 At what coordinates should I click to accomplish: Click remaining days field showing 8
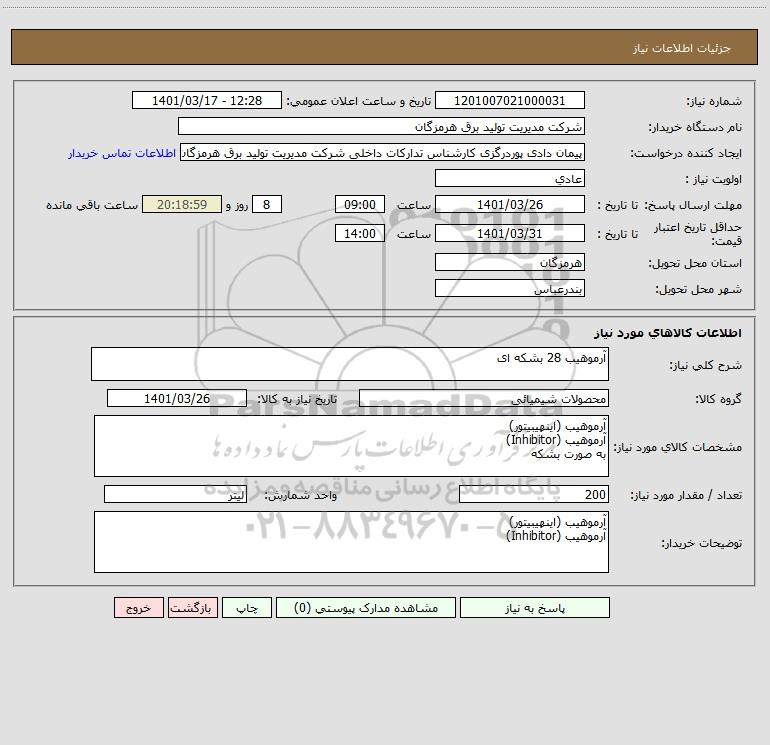pyautogui.click(x=267, y=204)
